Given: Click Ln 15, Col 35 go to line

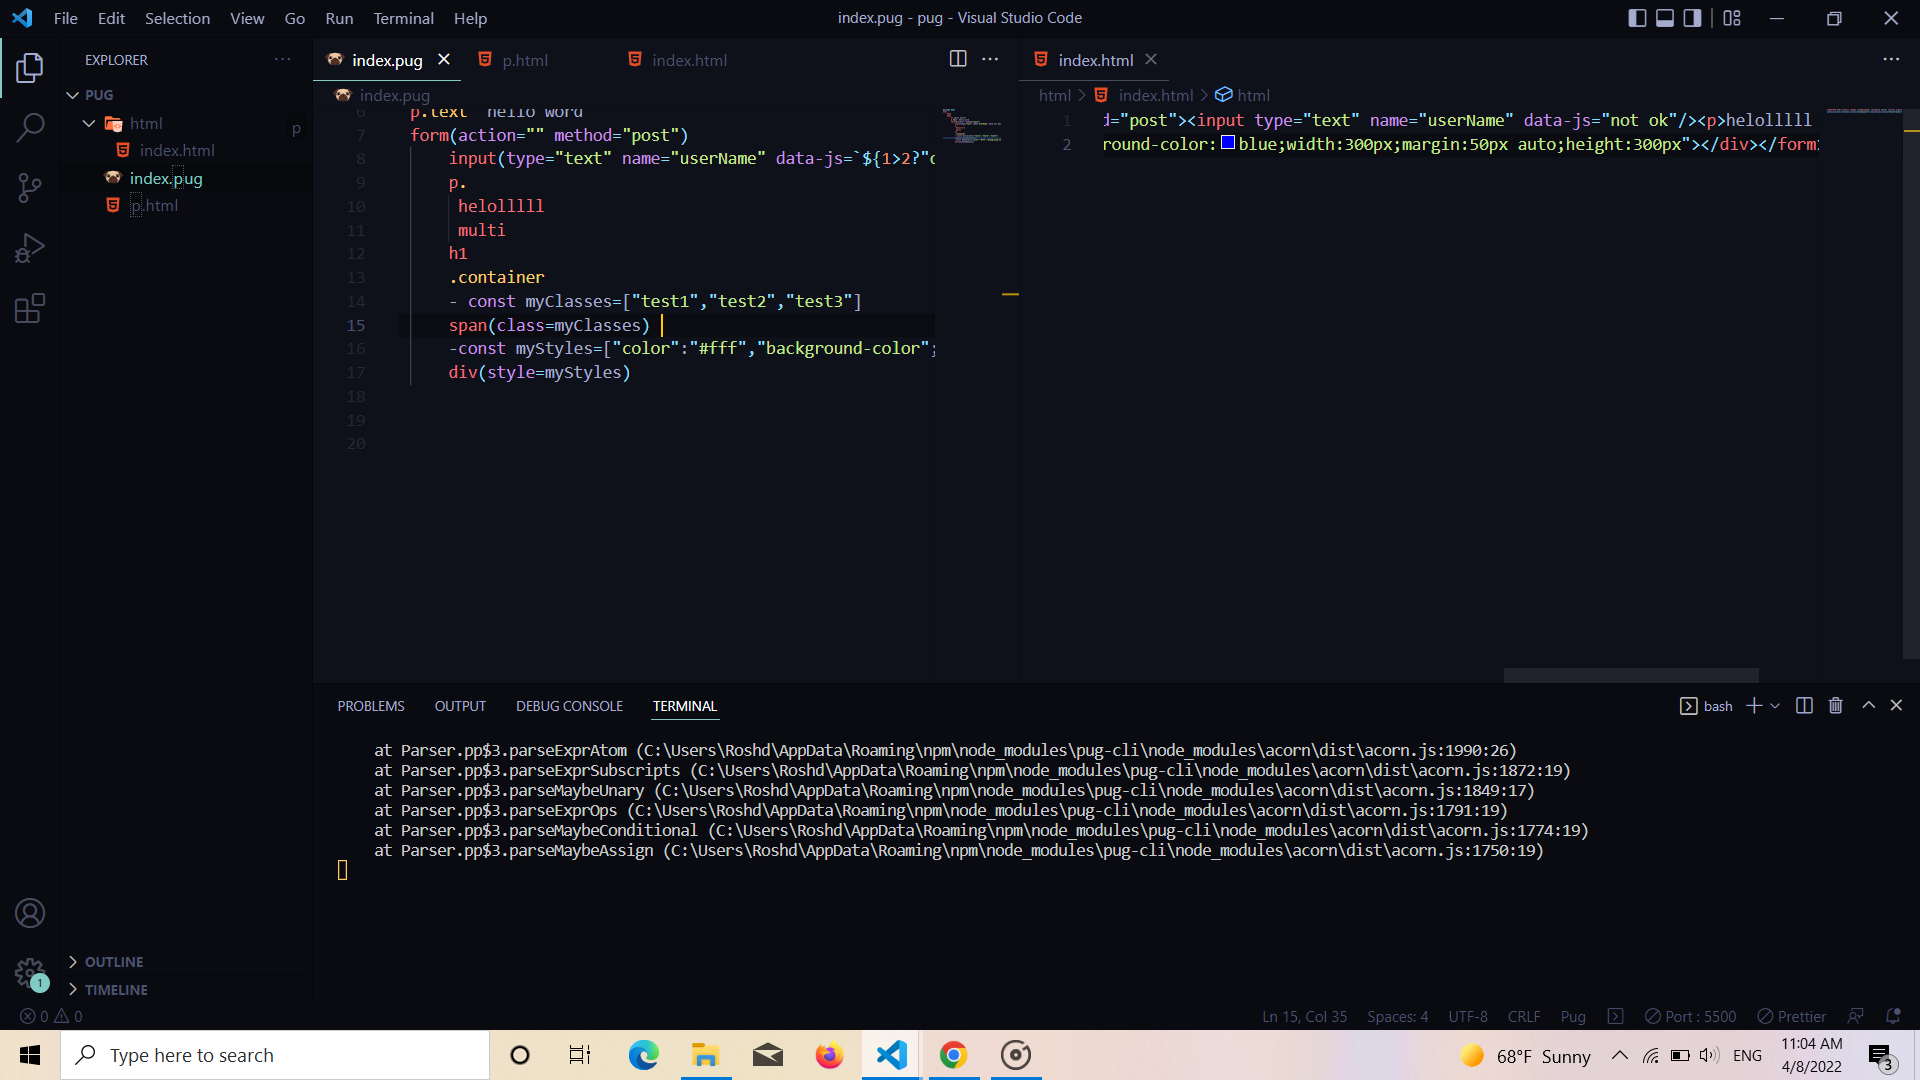Looking at the screenshot, I should click(1304, 1016).
